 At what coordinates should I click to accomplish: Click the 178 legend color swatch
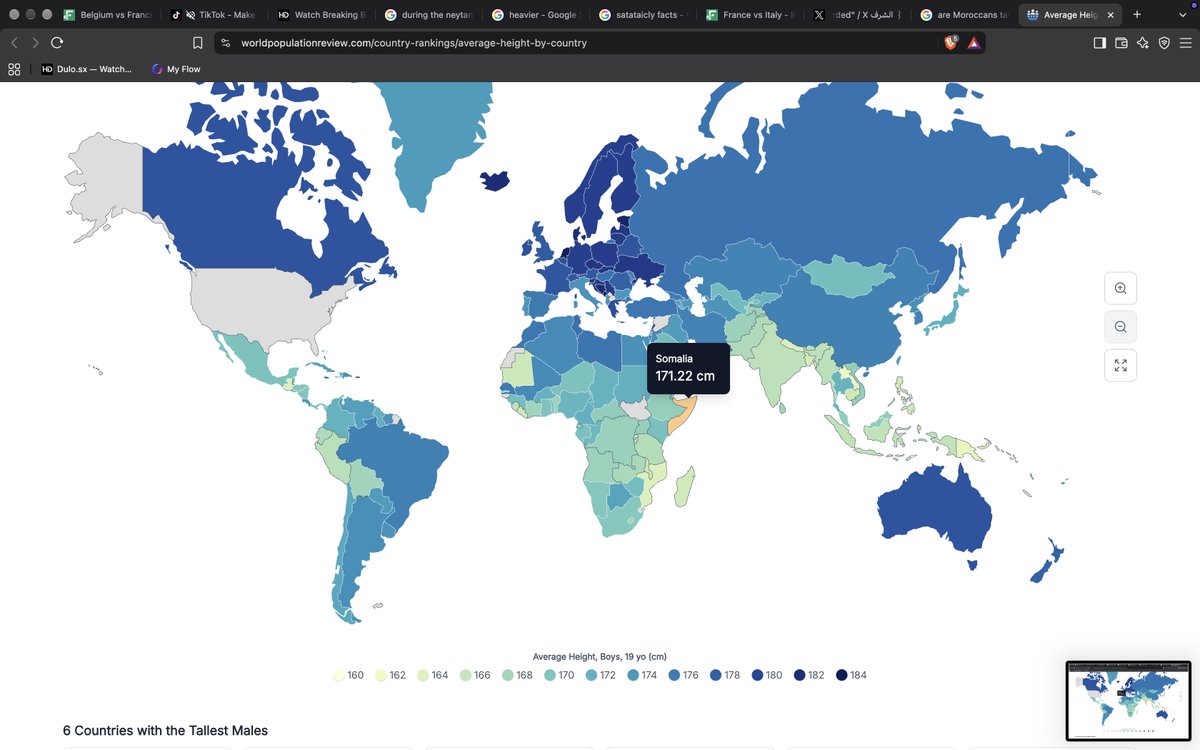[x=715, y=675]
